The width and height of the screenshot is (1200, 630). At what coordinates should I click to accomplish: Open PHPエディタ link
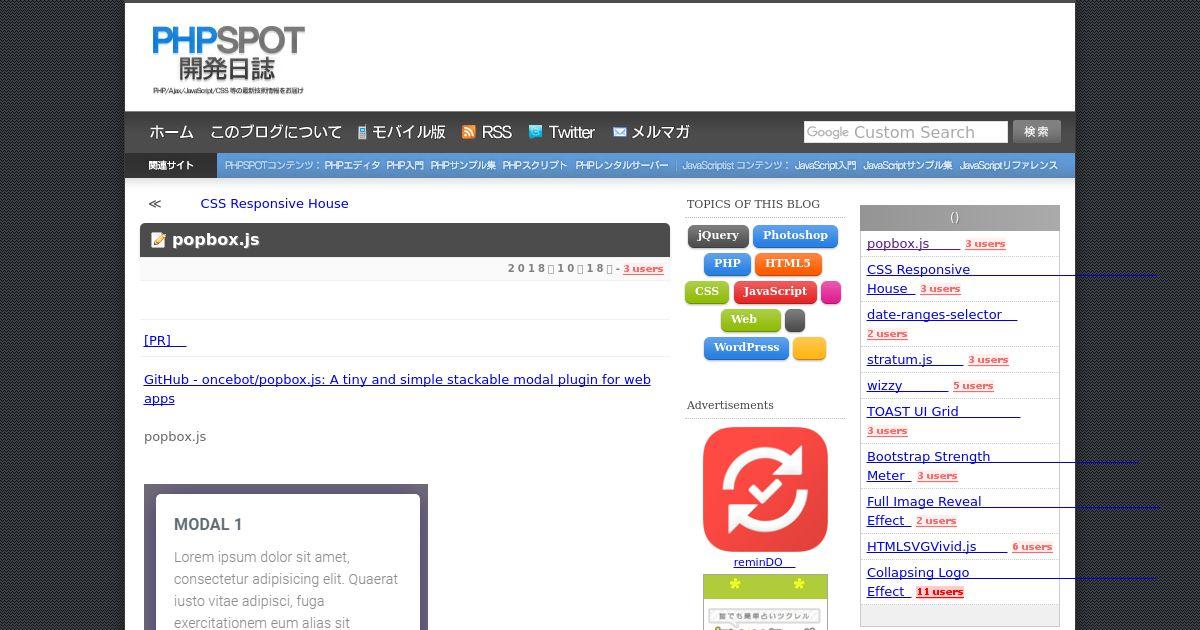click(x=352, y=166)
